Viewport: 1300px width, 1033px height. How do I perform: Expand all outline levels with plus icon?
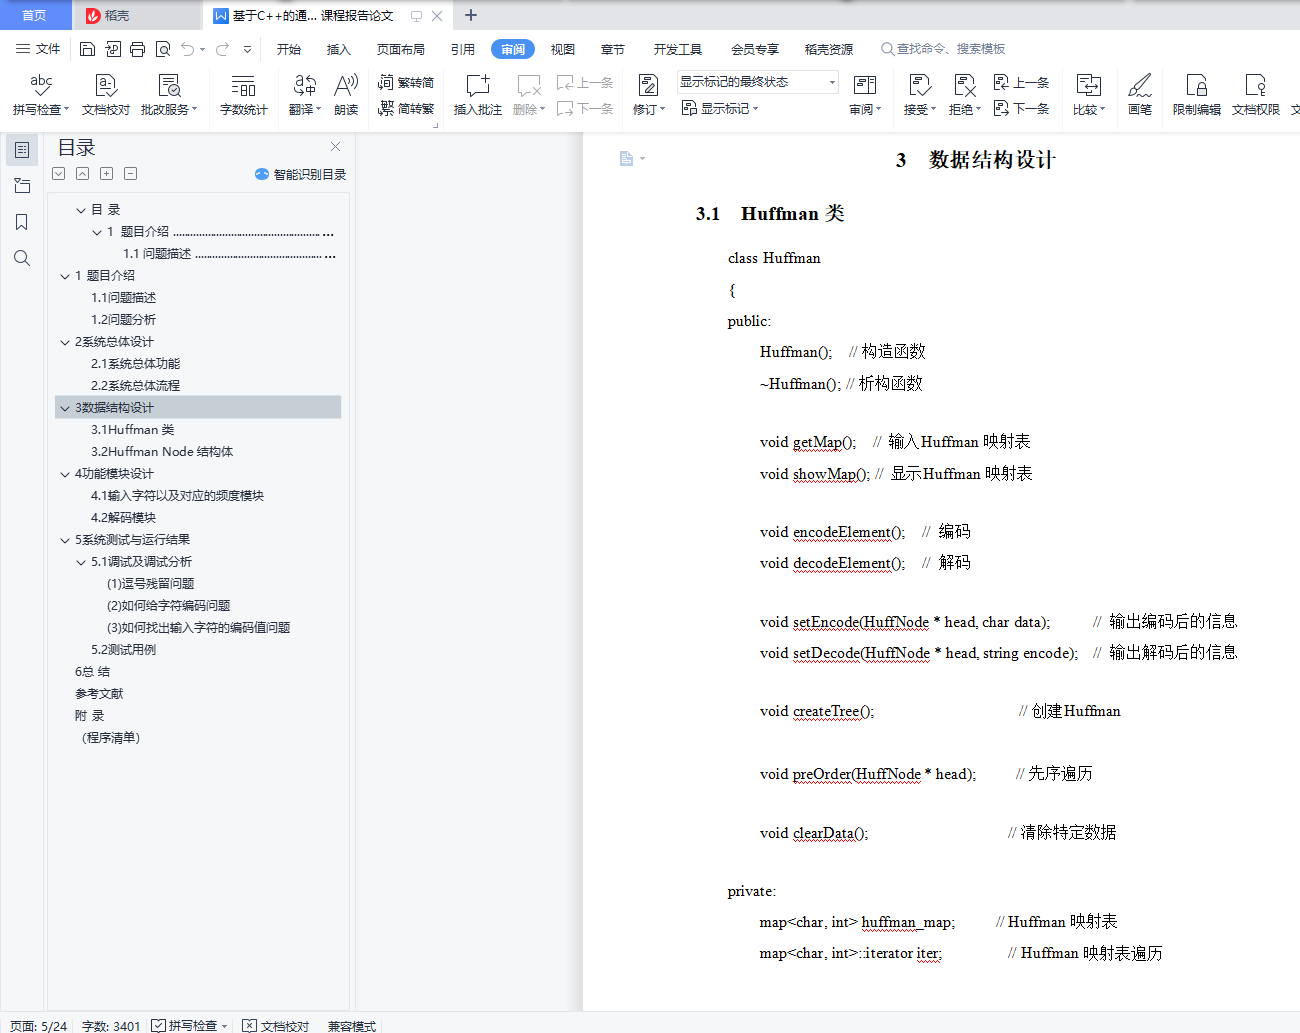107,174
